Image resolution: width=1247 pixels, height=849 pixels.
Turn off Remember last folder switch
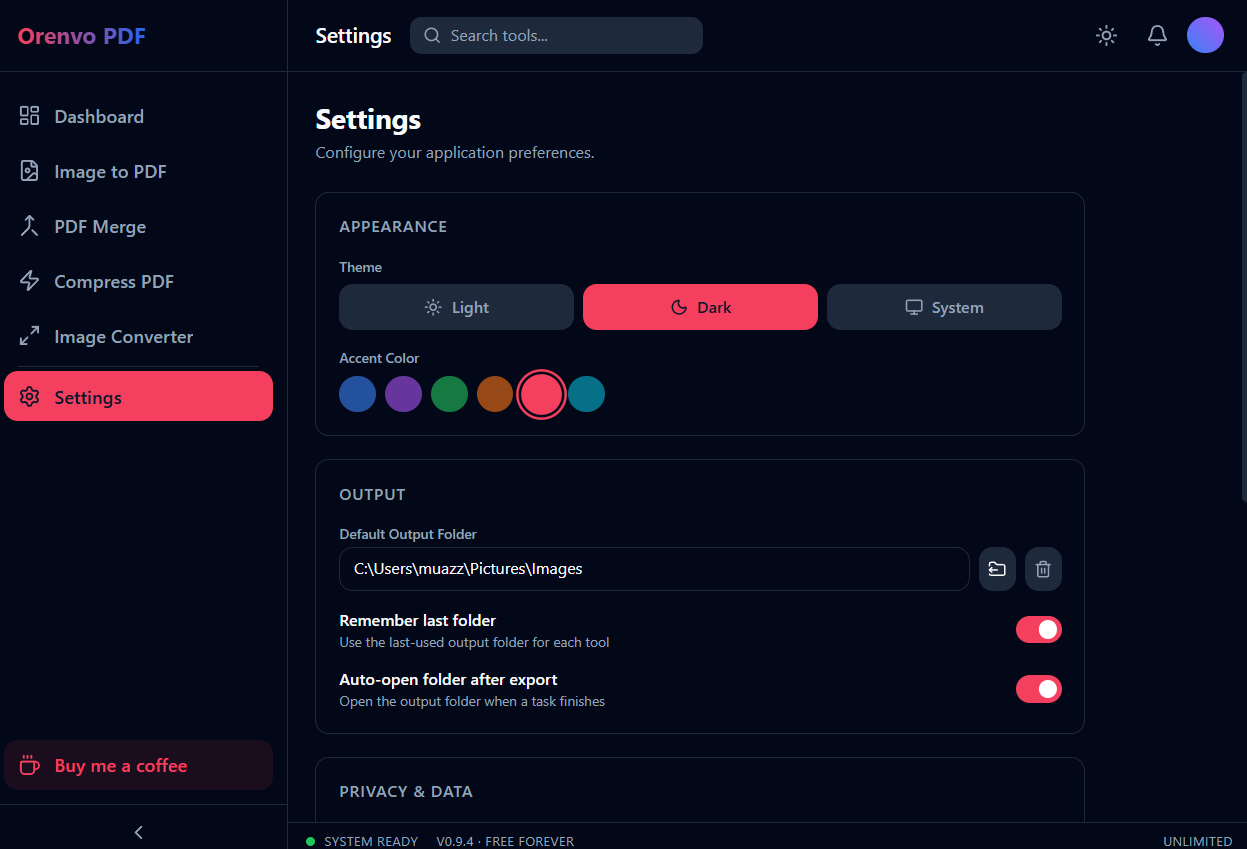click(x=1039, y=630)
